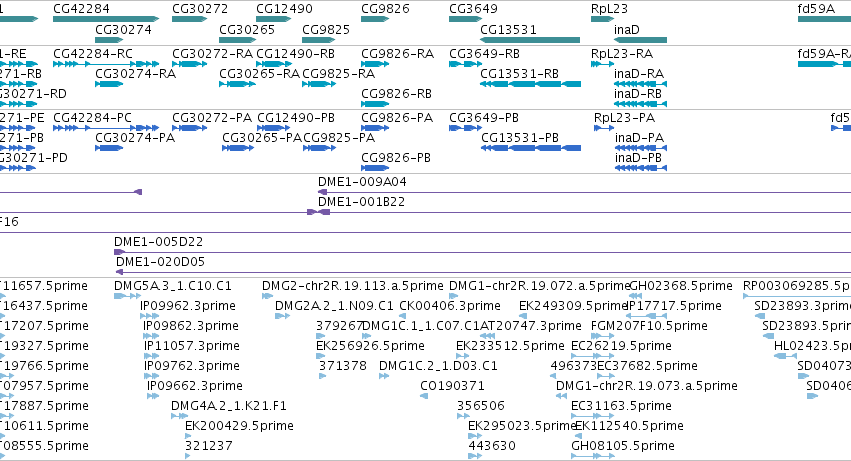Click the CG9826 gene label
Viewport: 851px width, 461px height.
click(x=385, y=9)
